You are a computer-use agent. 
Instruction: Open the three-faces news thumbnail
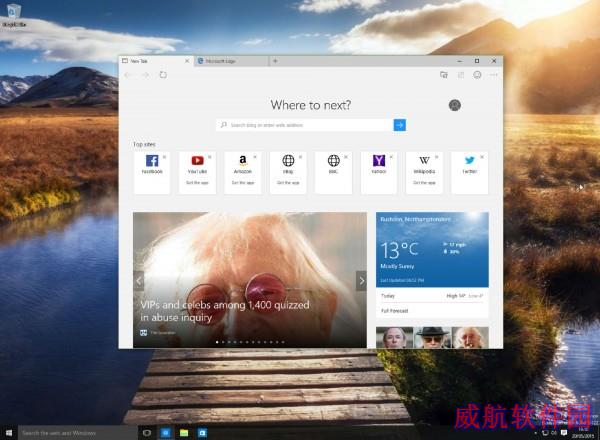pyautogui.click(x=432, y=337)
